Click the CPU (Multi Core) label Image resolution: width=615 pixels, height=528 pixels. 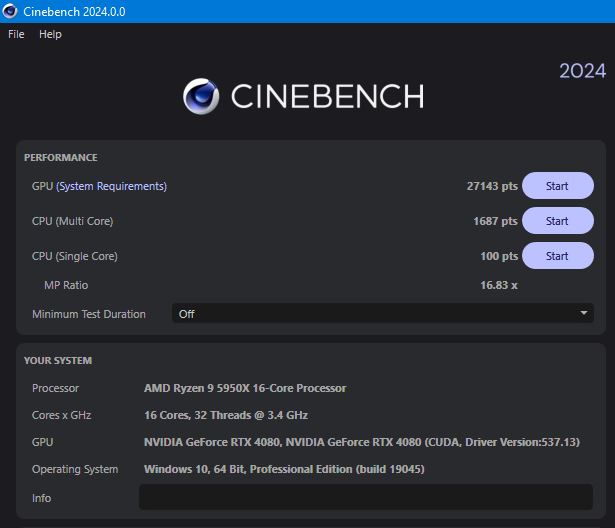pos(73,221)
